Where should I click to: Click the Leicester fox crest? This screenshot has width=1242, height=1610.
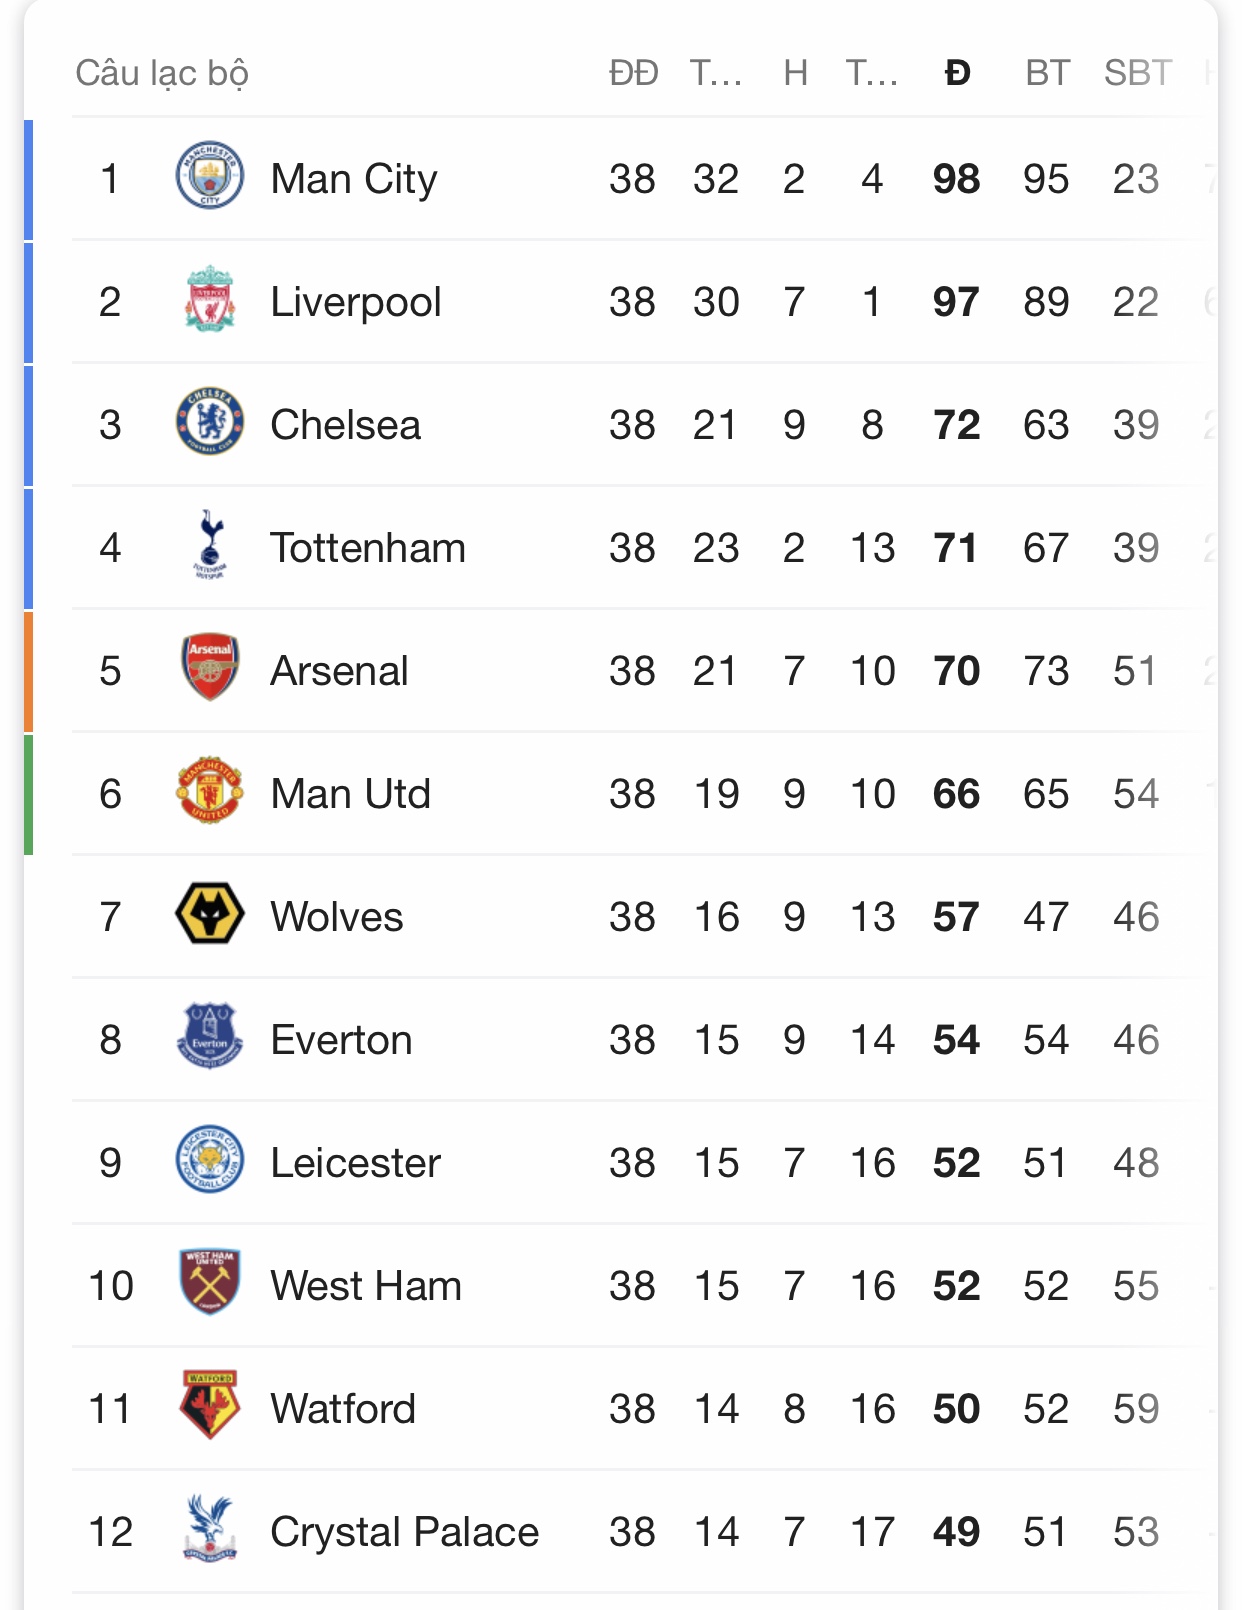pyautogui.click(x=209, y=1160)
